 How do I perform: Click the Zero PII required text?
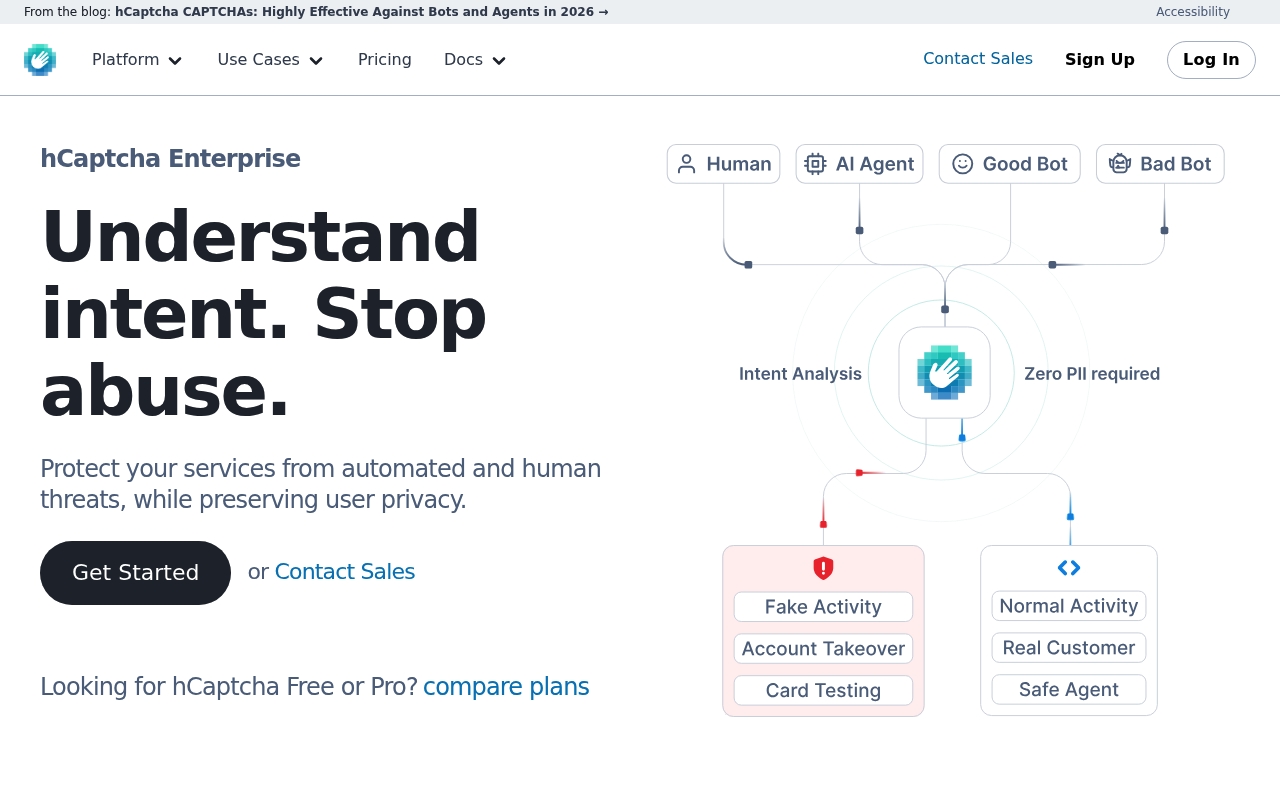1092,374
